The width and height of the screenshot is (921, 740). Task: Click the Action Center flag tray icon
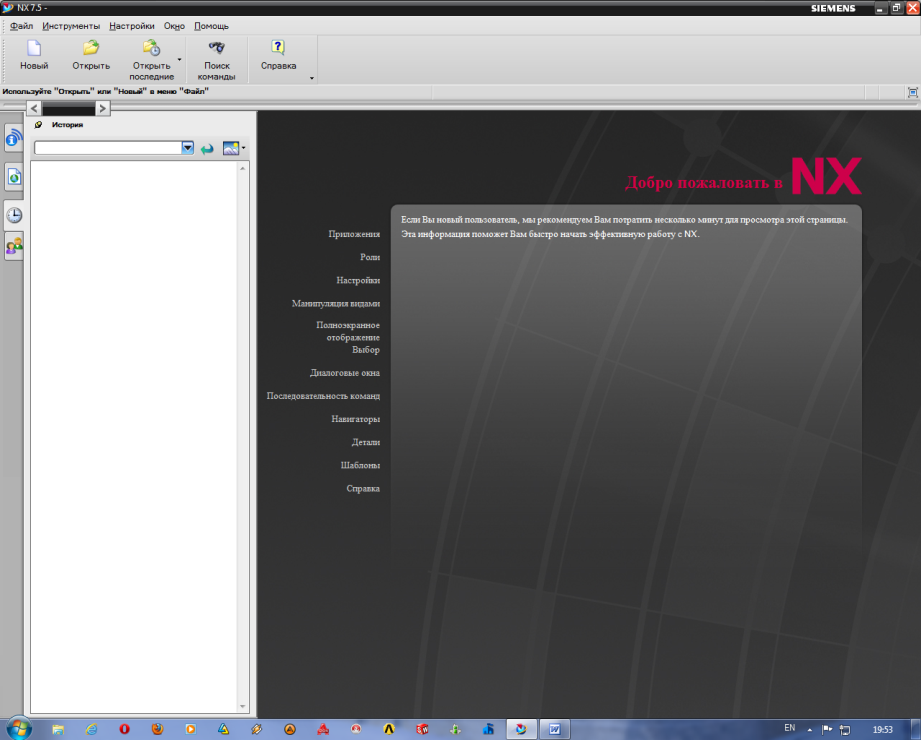coord(827,729)
